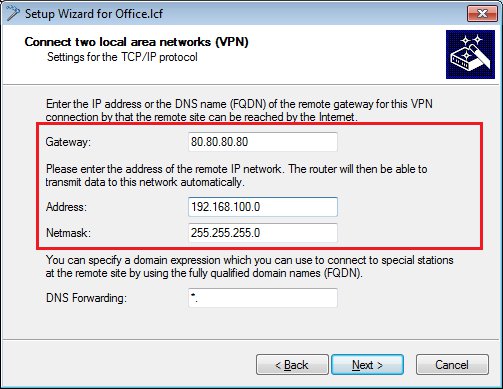
Task: Click the Gateway label
Action: [68, 142]
